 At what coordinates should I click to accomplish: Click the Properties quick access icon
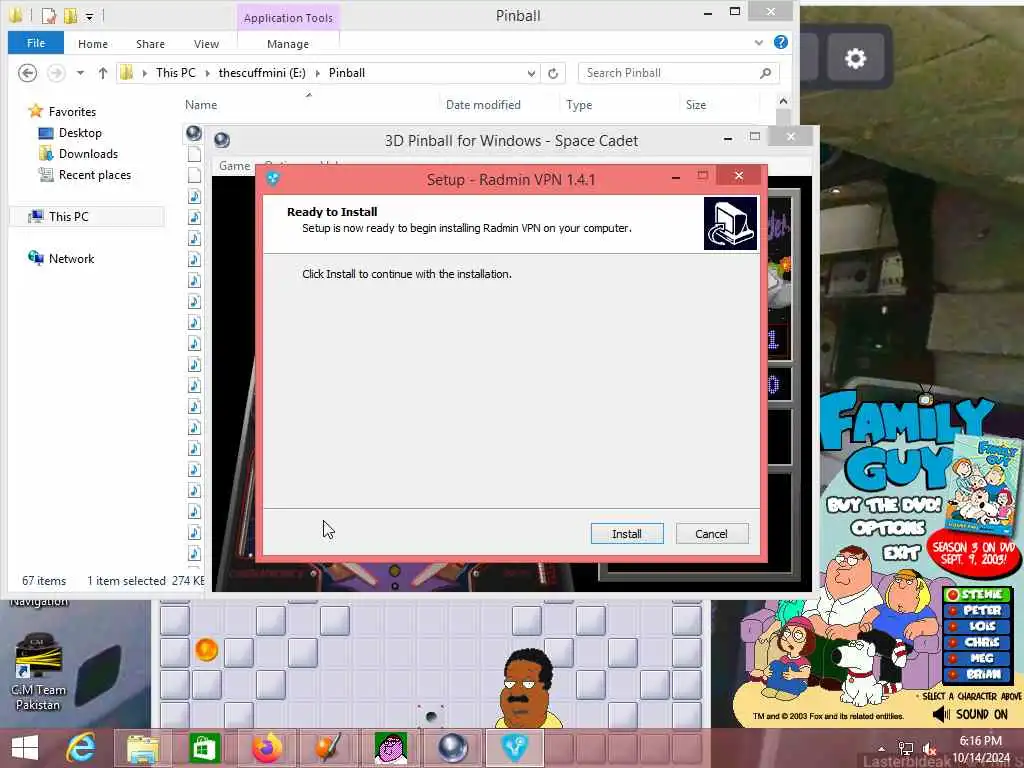pyautogui.click(x=49, y=15)
